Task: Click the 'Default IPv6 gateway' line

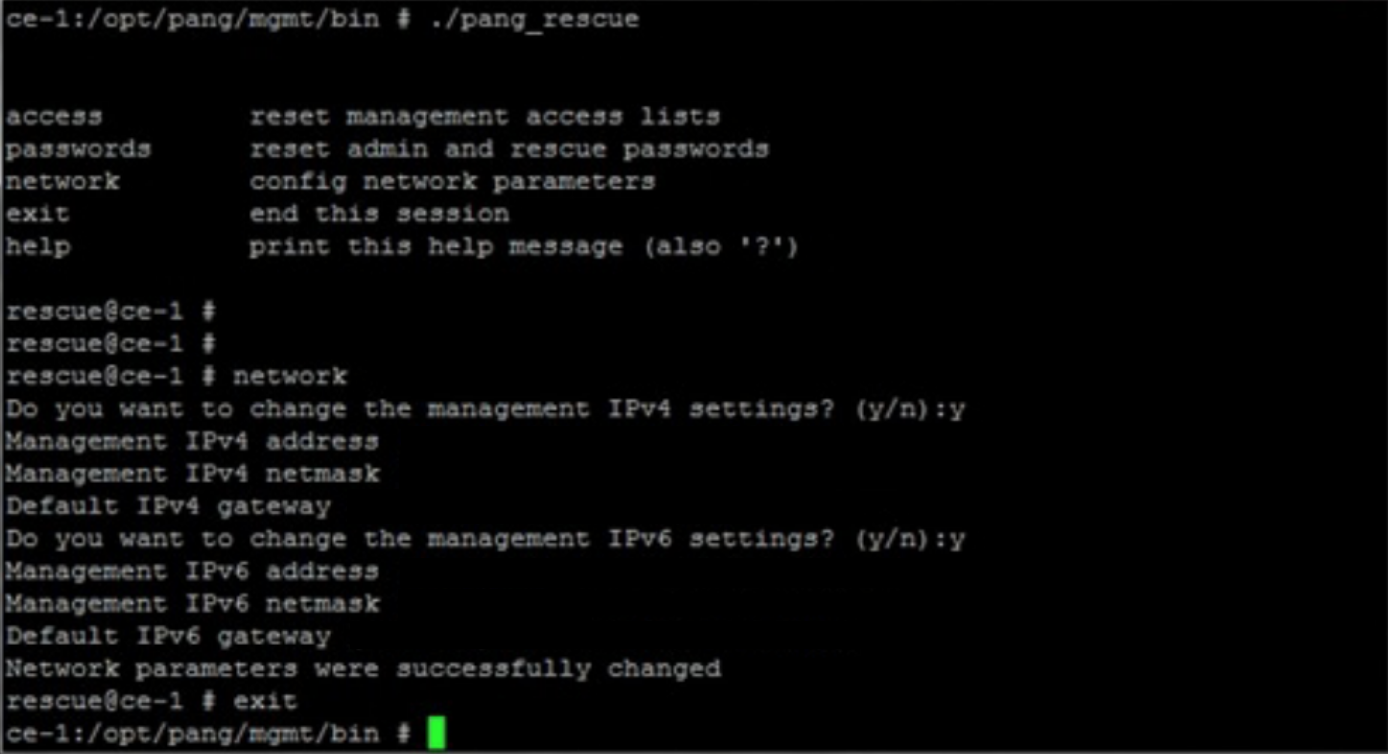Action: [168, 636]
